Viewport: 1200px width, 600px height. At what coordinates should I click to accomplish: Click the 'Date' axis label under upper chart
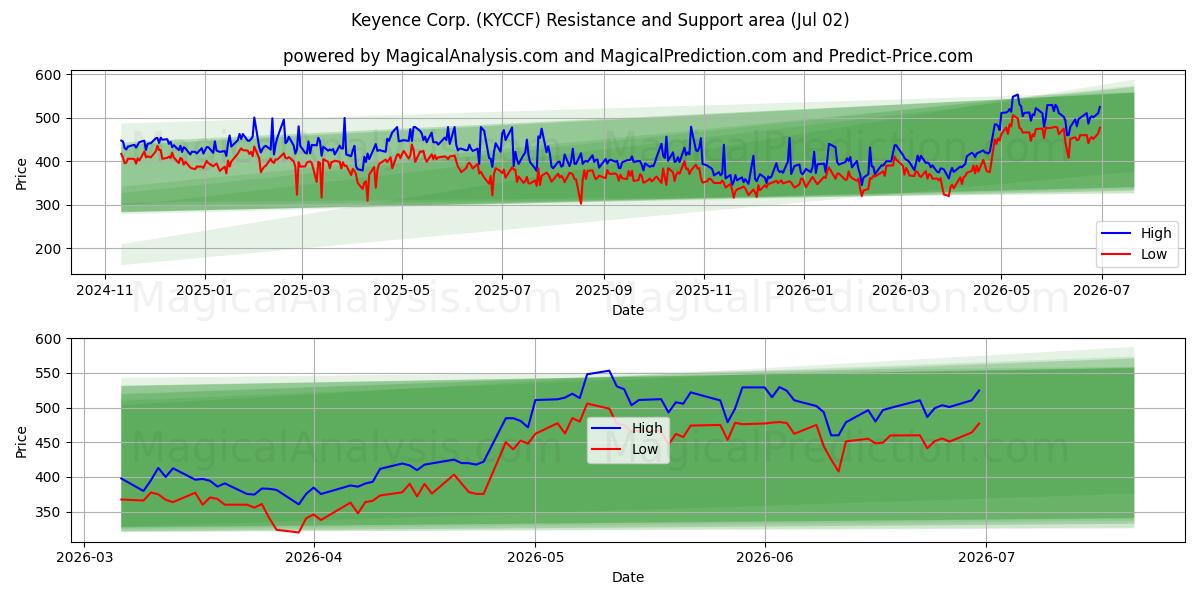[628, 311]
